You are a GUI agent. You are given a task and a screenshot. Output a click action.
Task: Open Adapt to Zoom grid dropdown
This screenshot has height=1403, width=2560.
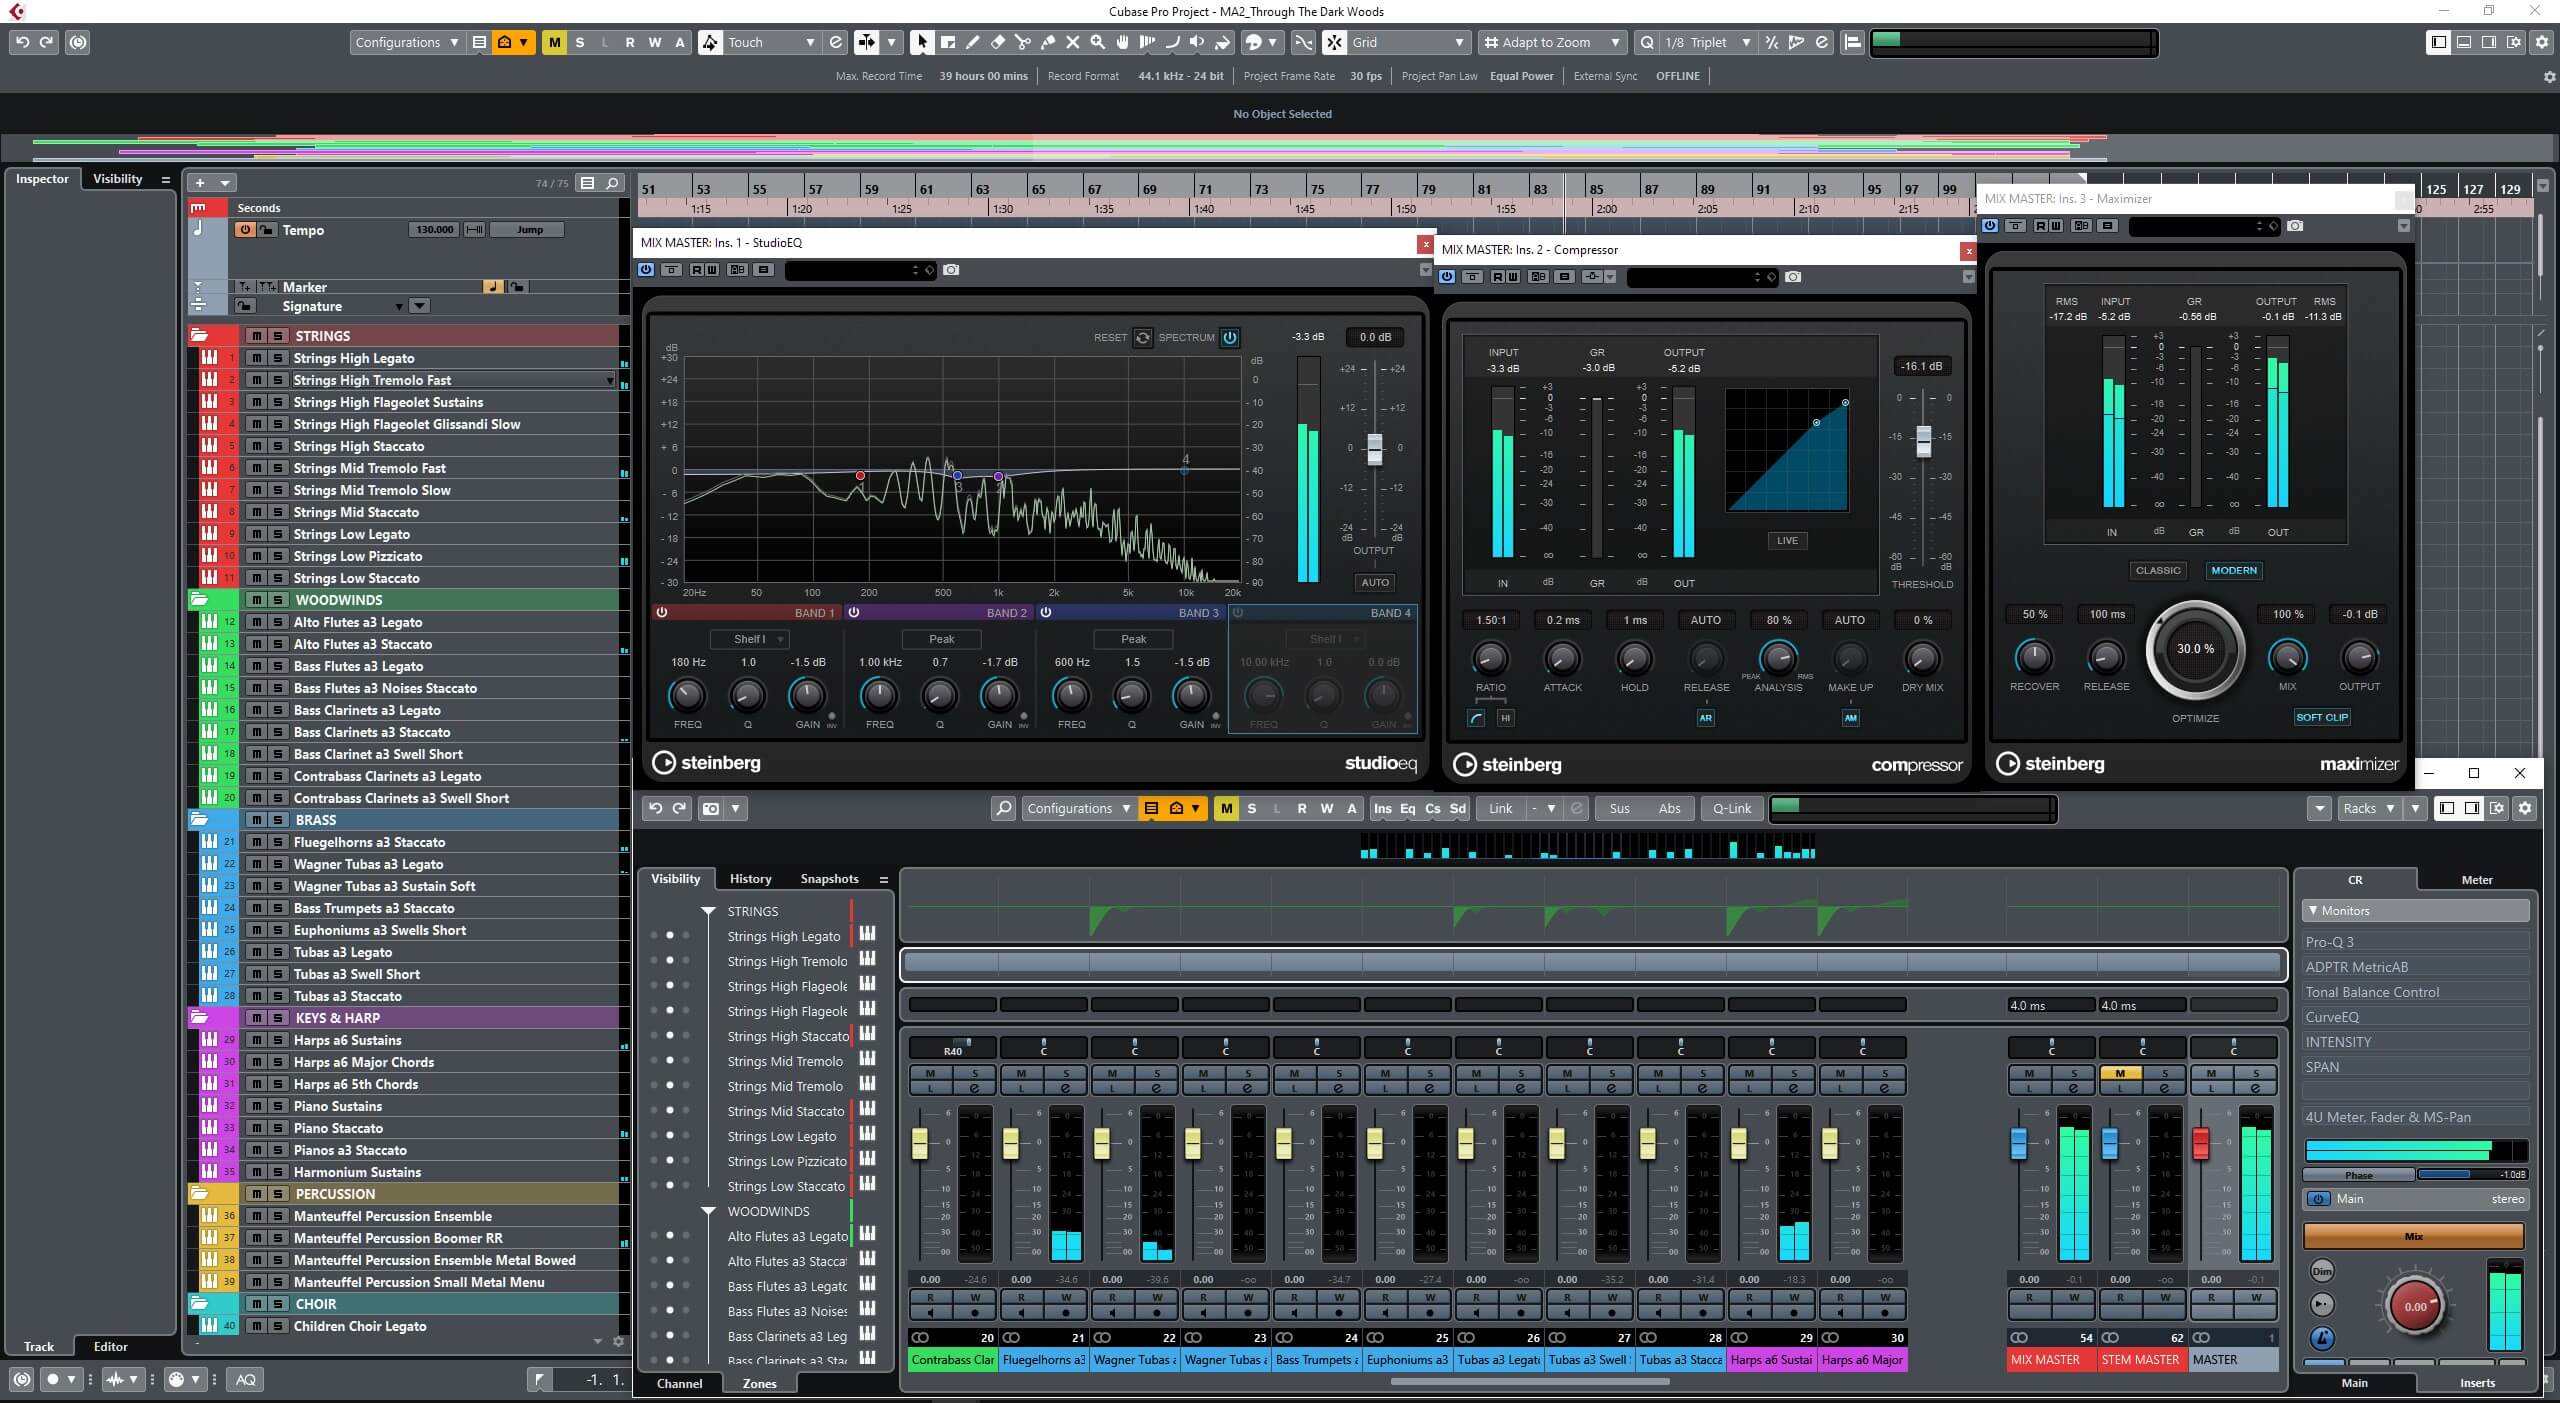tap(1551, 42)
